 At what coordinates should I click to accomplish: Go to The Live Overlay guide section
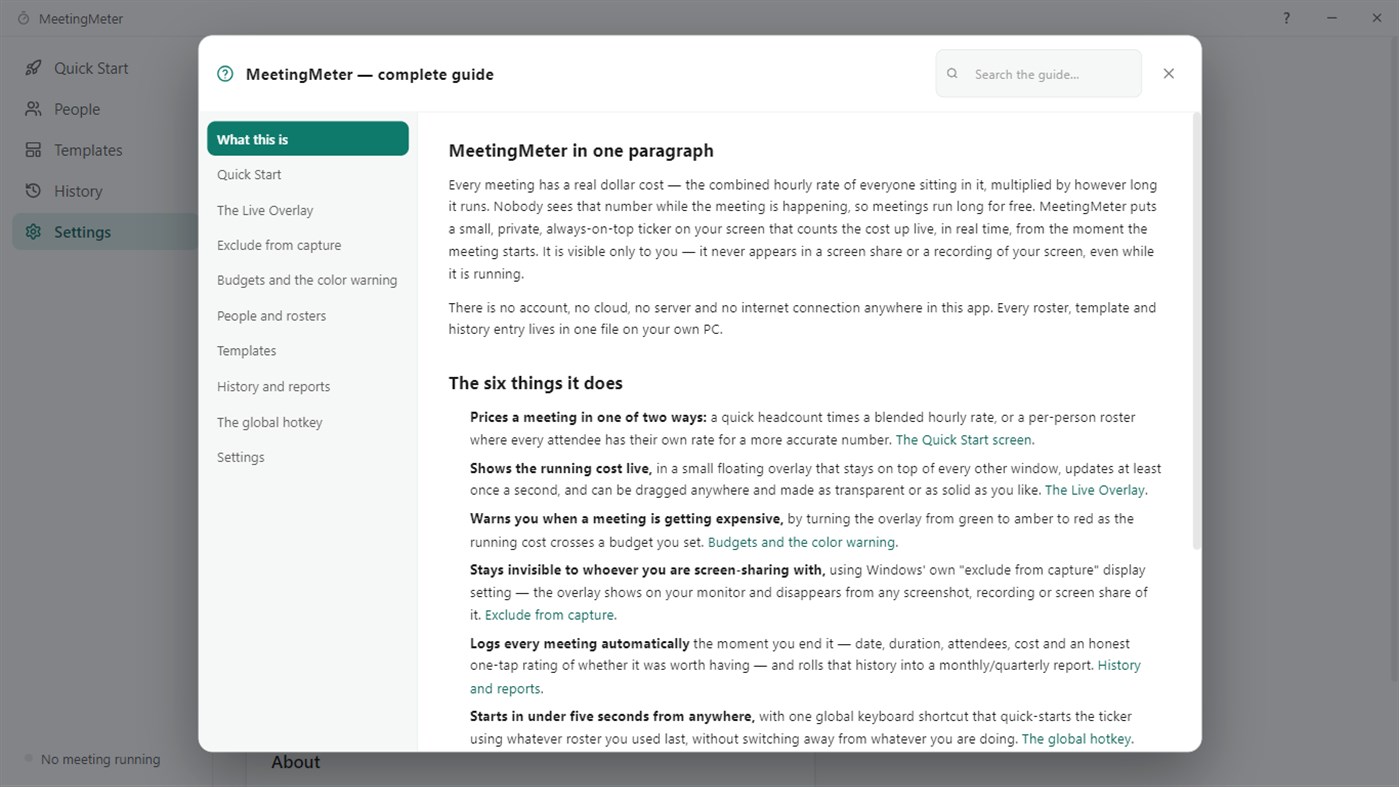[308, 210]
